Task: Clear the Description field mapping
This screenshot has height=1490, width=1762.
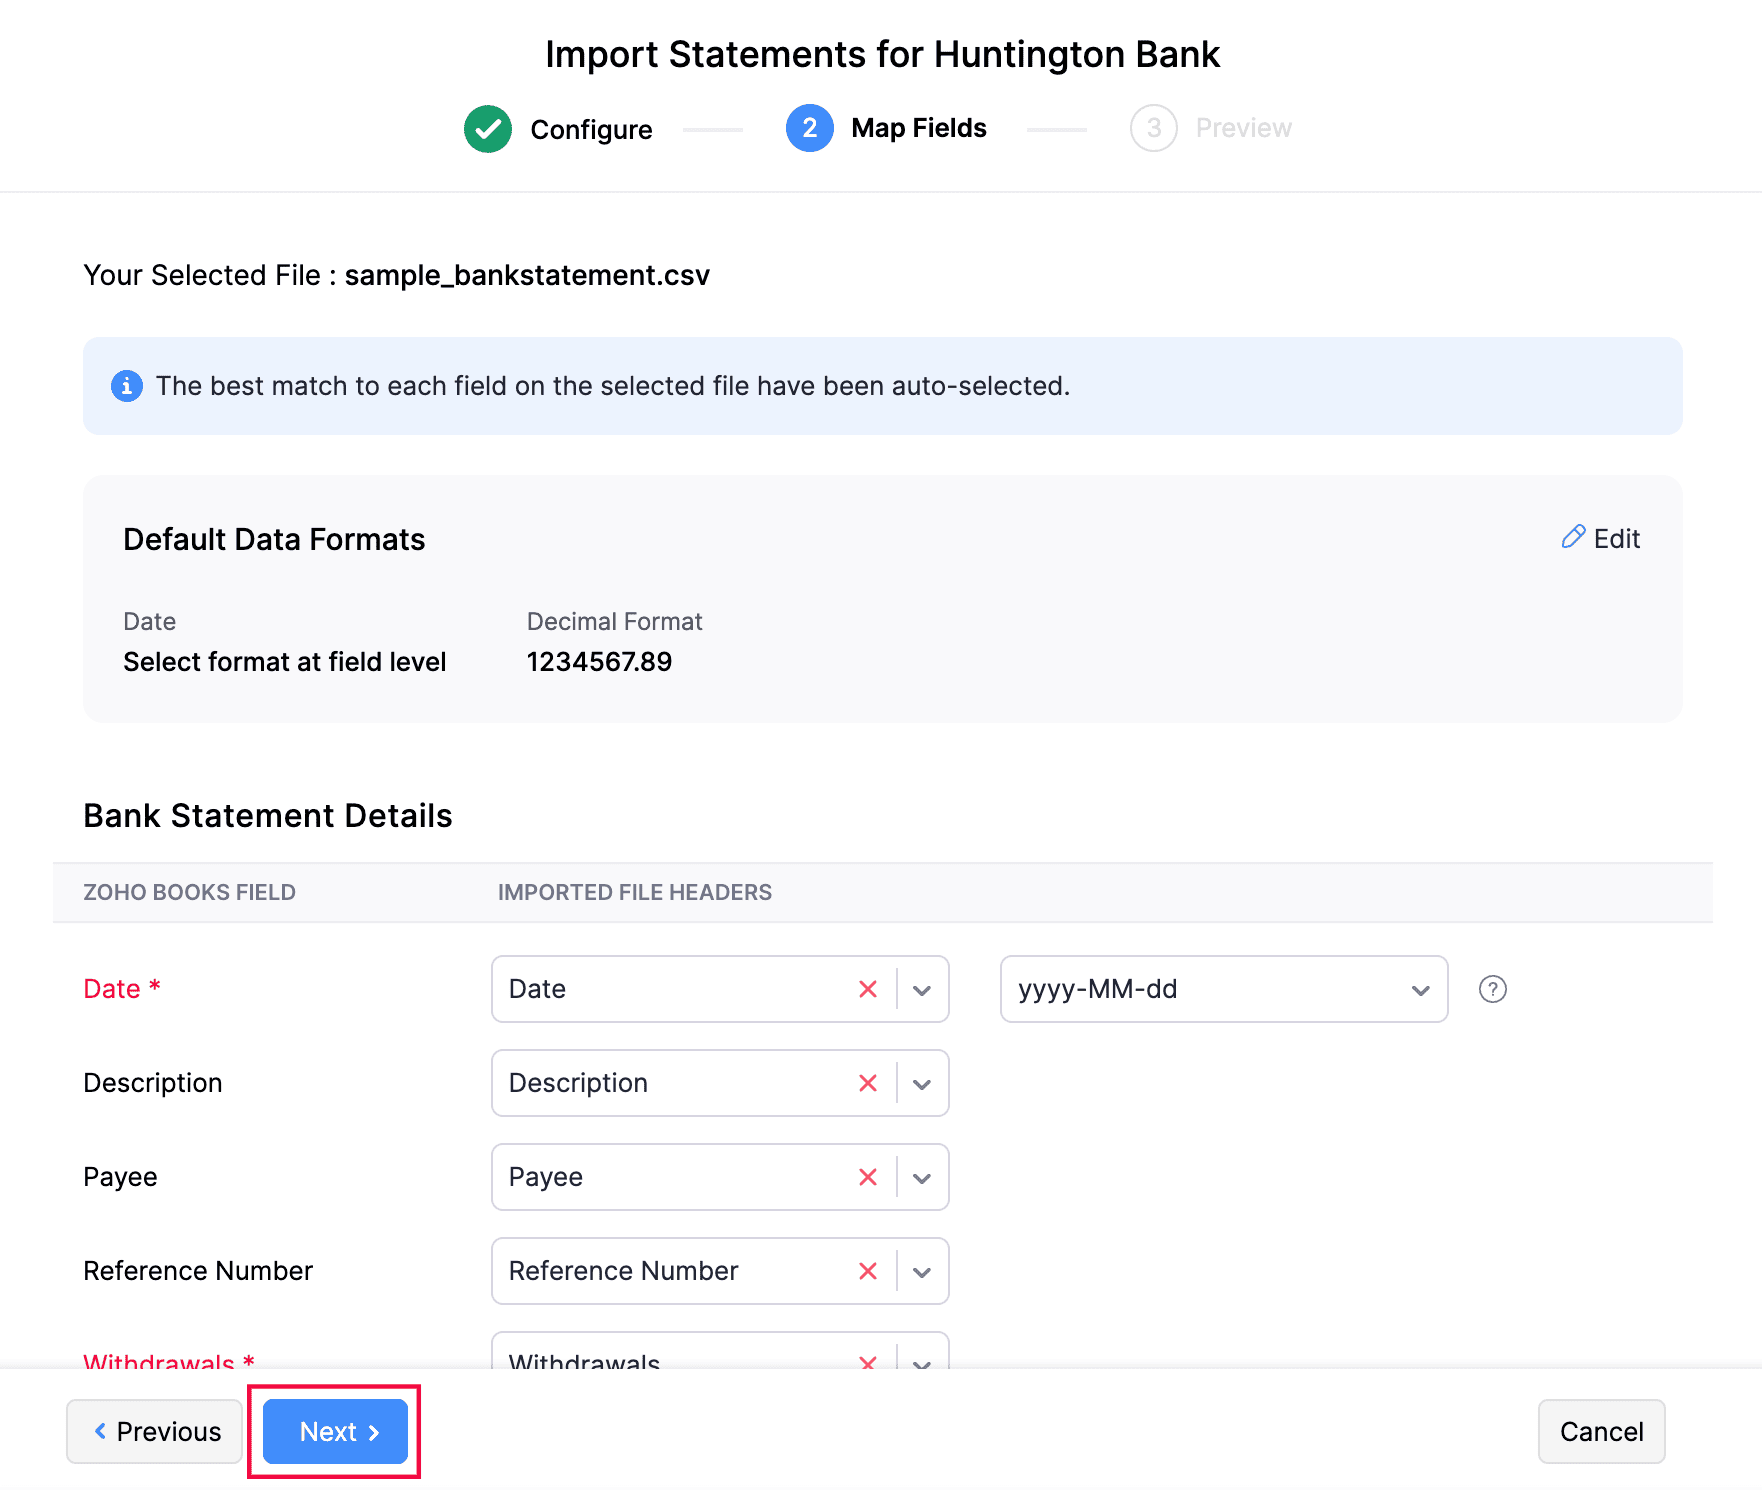Action: pos(867,1083)
